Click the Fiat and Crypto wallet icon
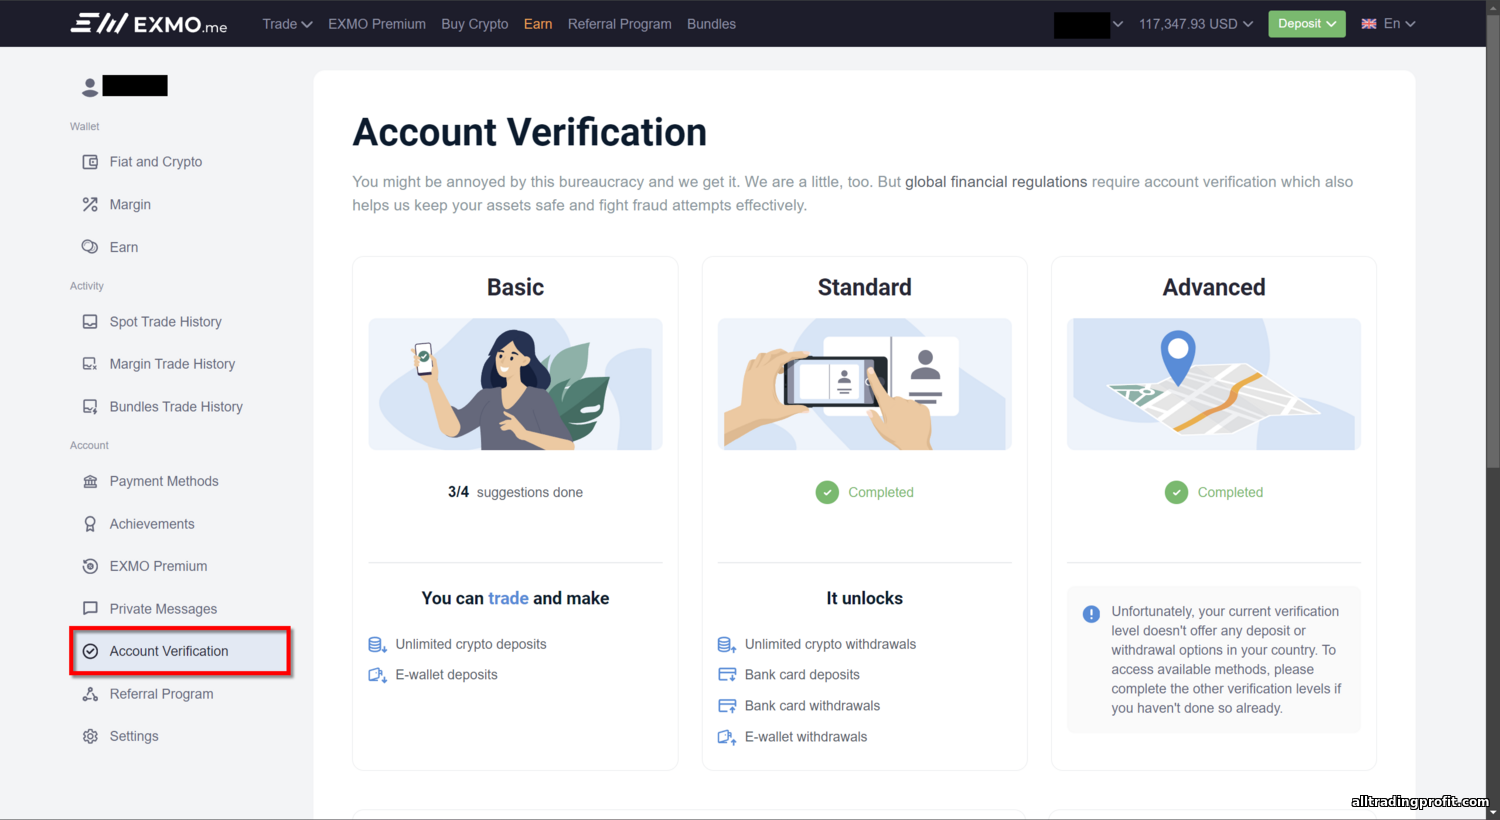Image resolution: width=1500 pixels, height=820 pixels. (x=90, y=162)
